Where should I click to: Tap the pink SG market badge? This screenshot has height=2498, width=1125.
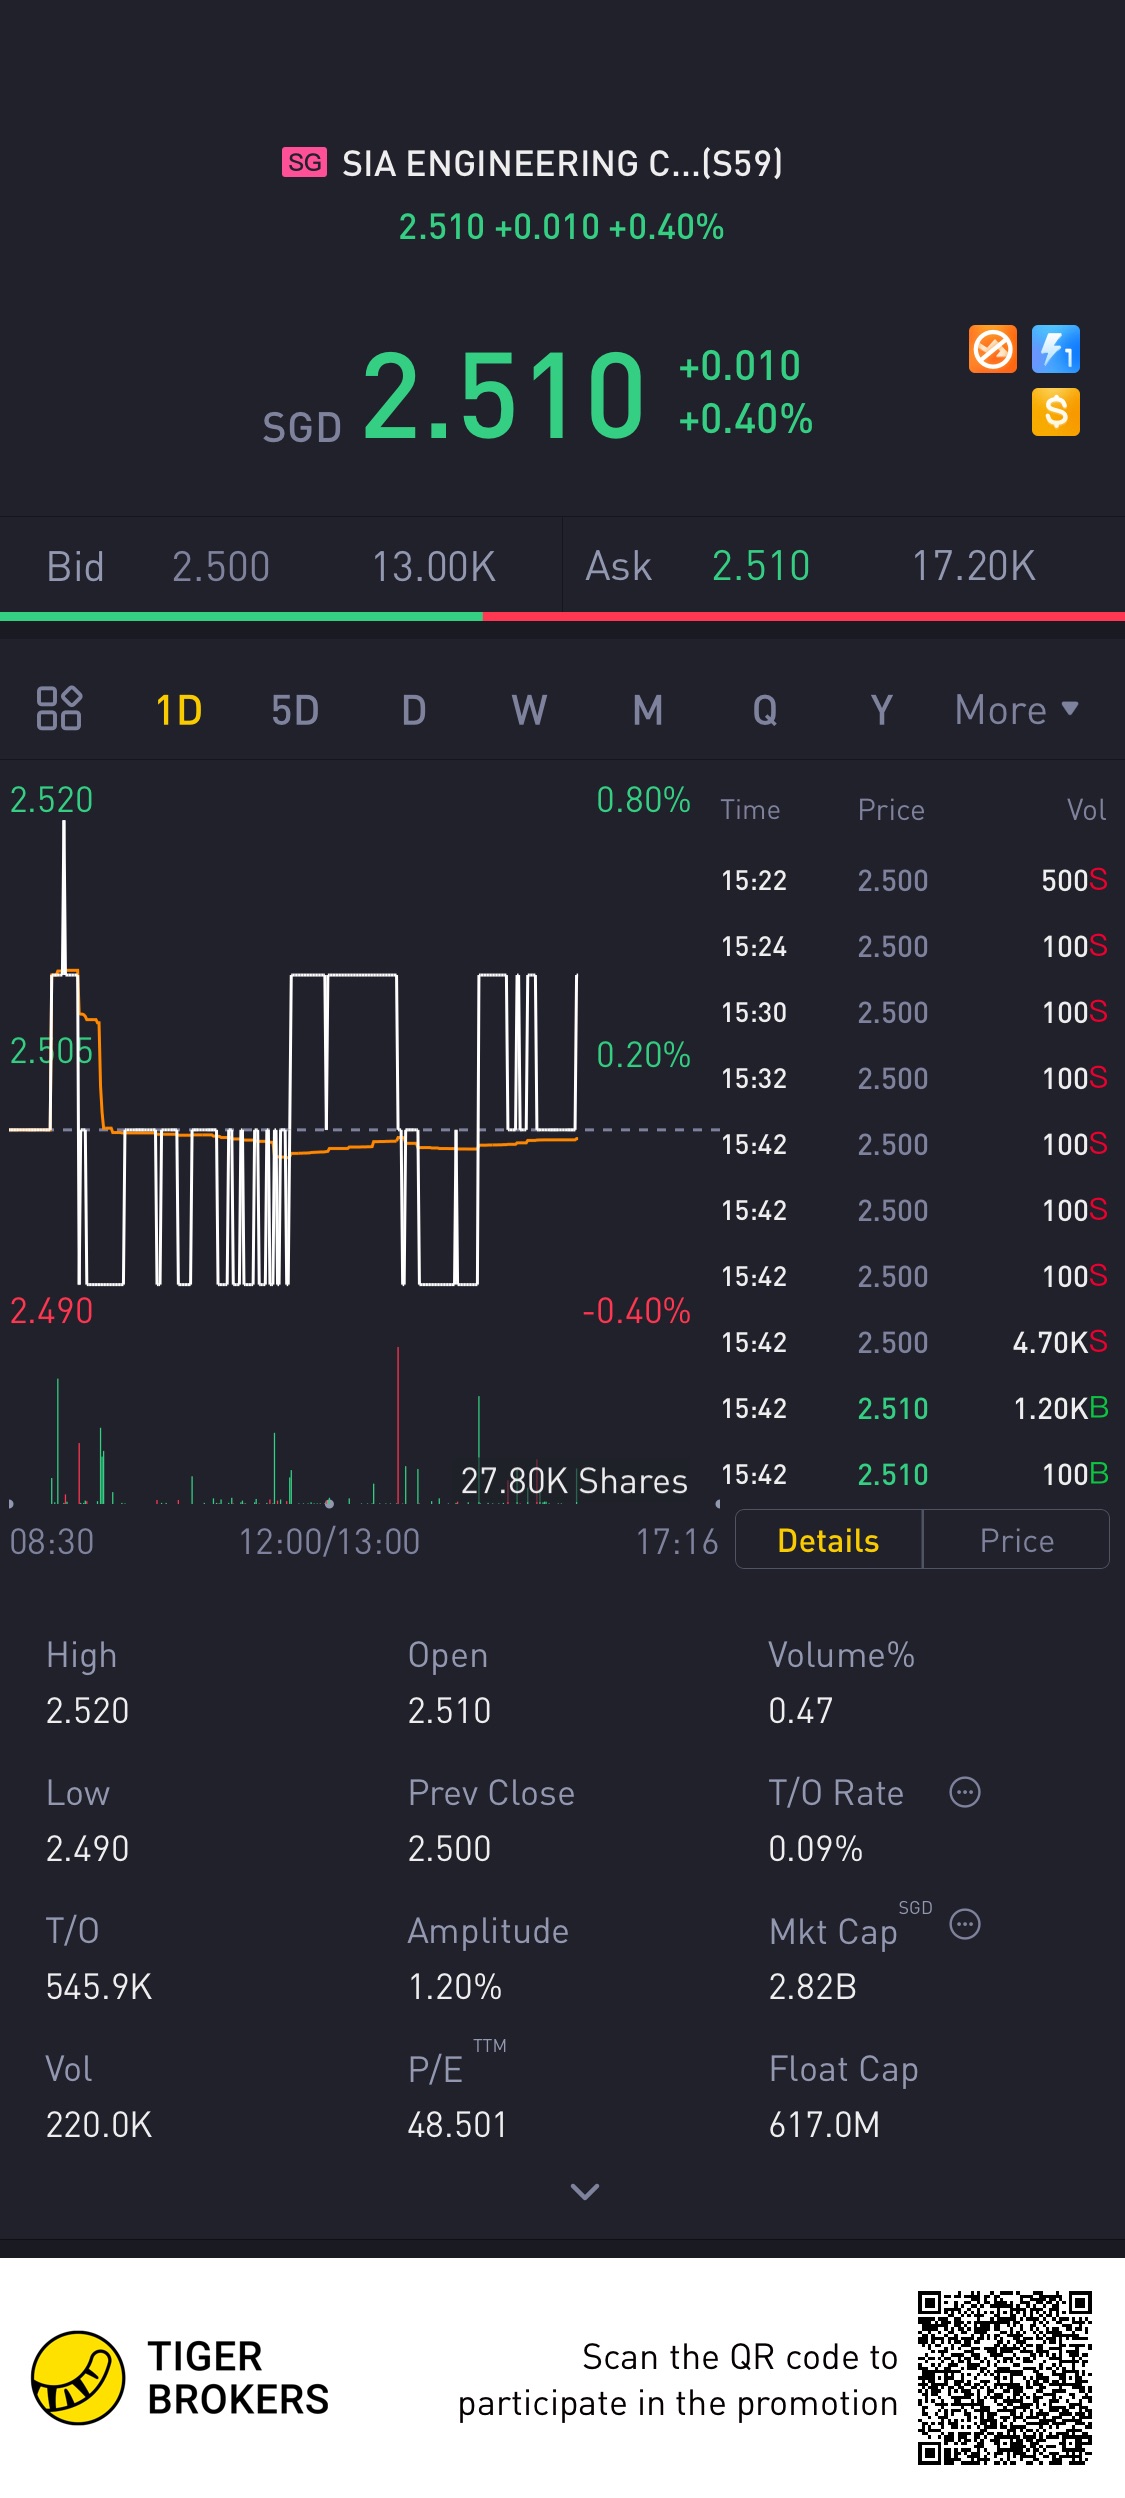point(305,162)
